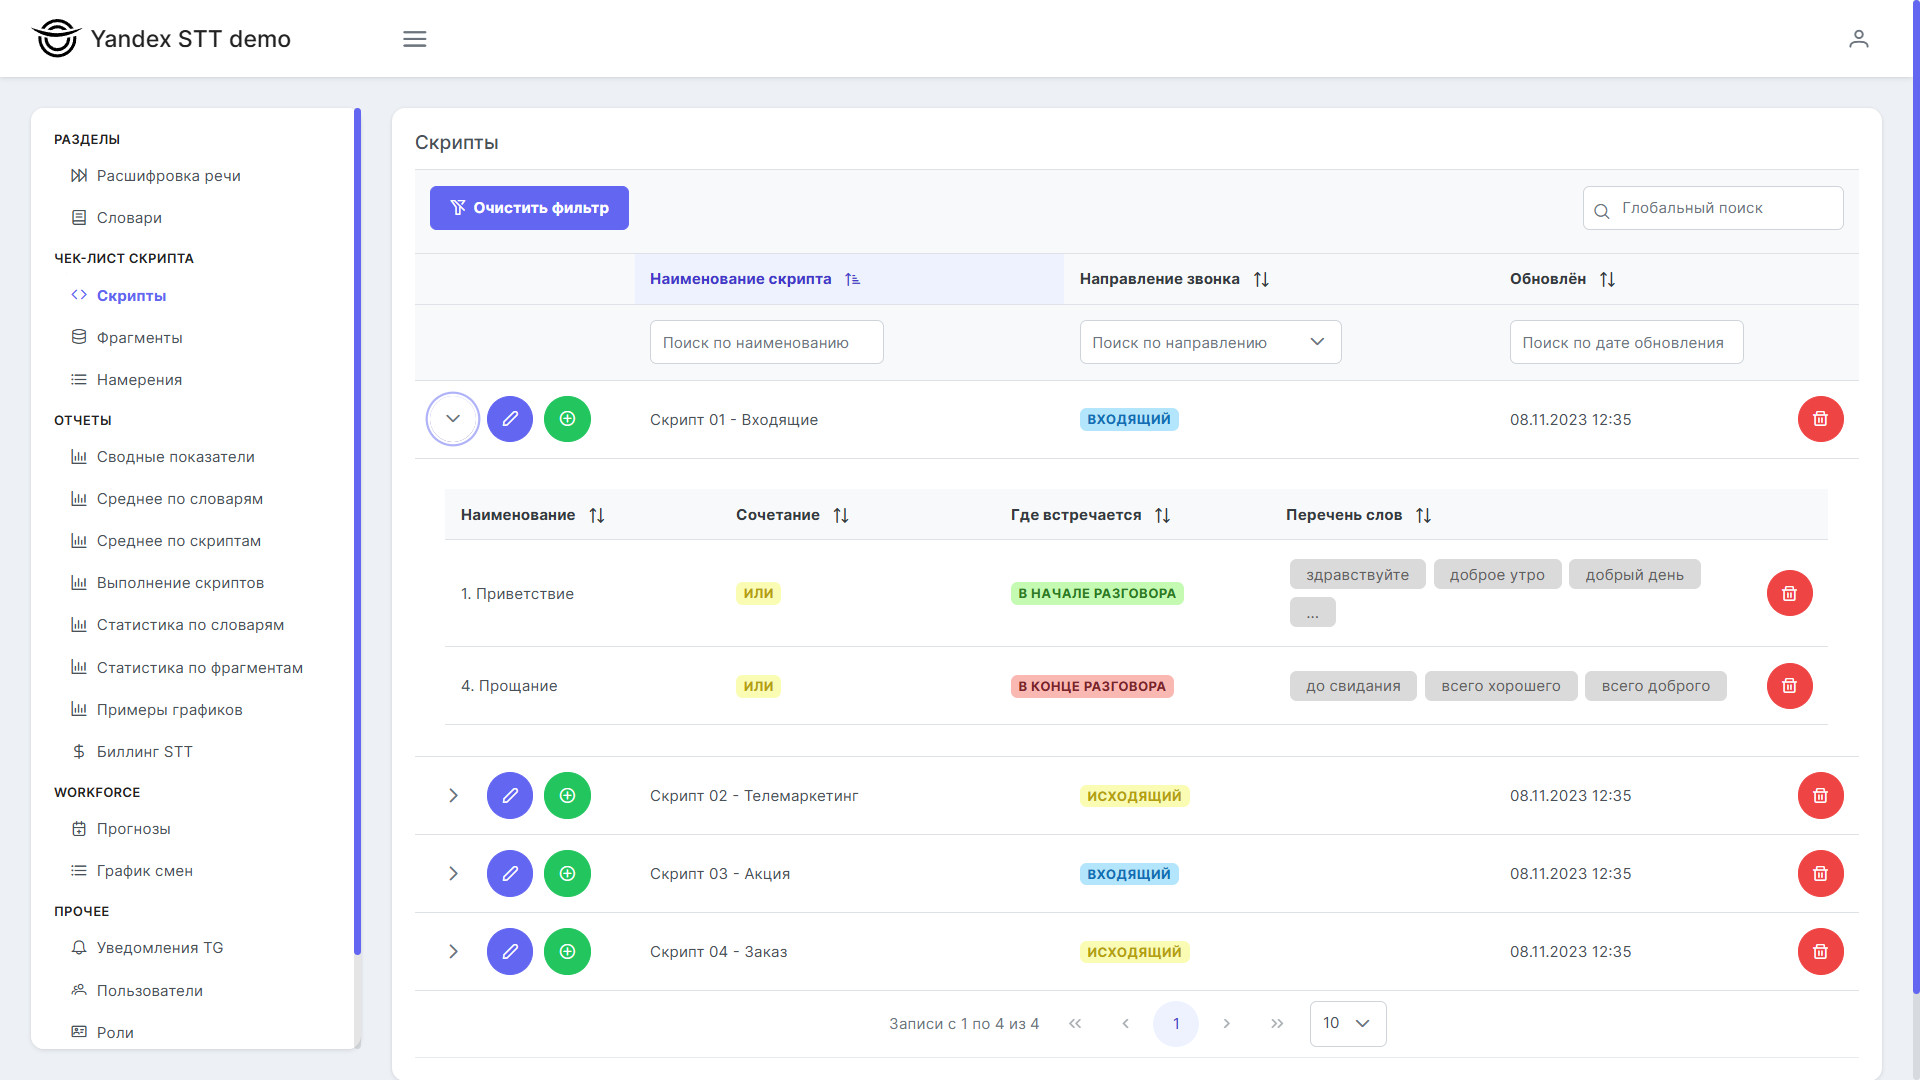
Task: Delete Скрипт 03 - Акция
Action: [1820, 874]
